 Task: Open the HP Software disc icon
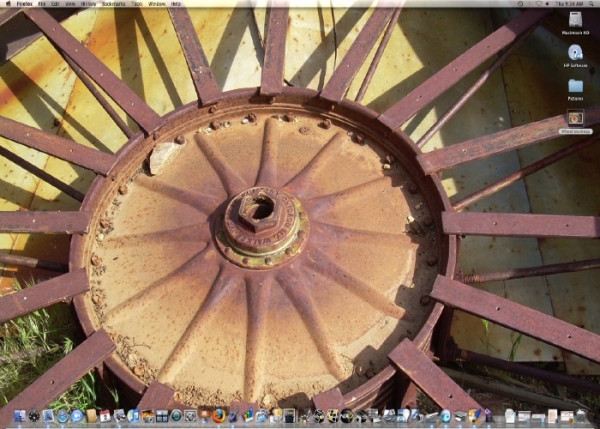tap(575, 53)
